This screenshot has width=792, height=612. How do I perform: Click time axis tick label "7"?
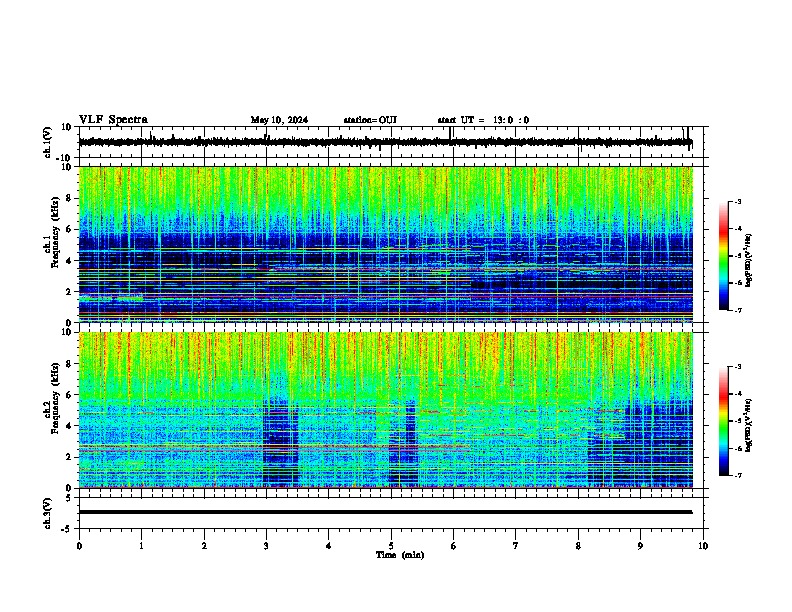(516, 546)
